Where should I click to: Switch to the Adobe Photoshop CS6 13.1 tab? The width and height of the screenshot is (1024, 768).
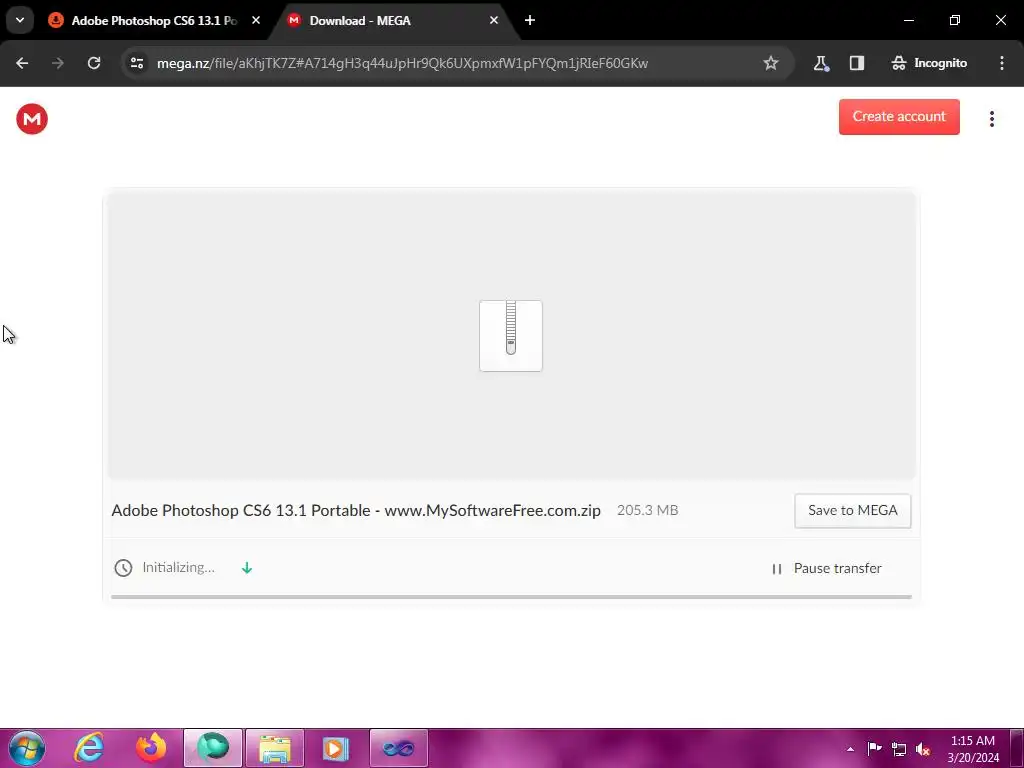pos(154,20)
